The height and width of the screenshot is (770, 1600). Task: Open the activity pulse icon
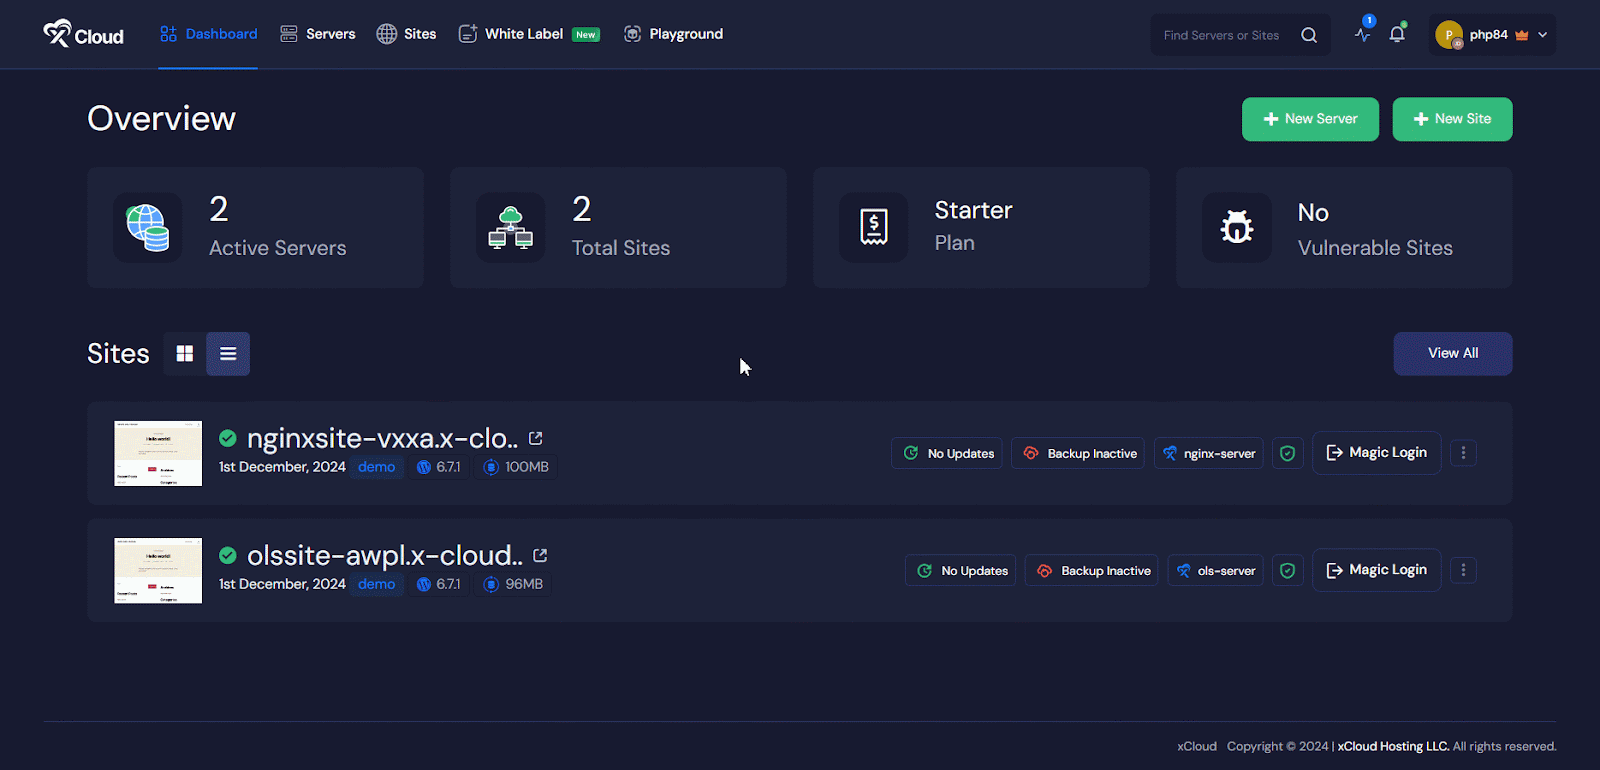pos(1362,34)
